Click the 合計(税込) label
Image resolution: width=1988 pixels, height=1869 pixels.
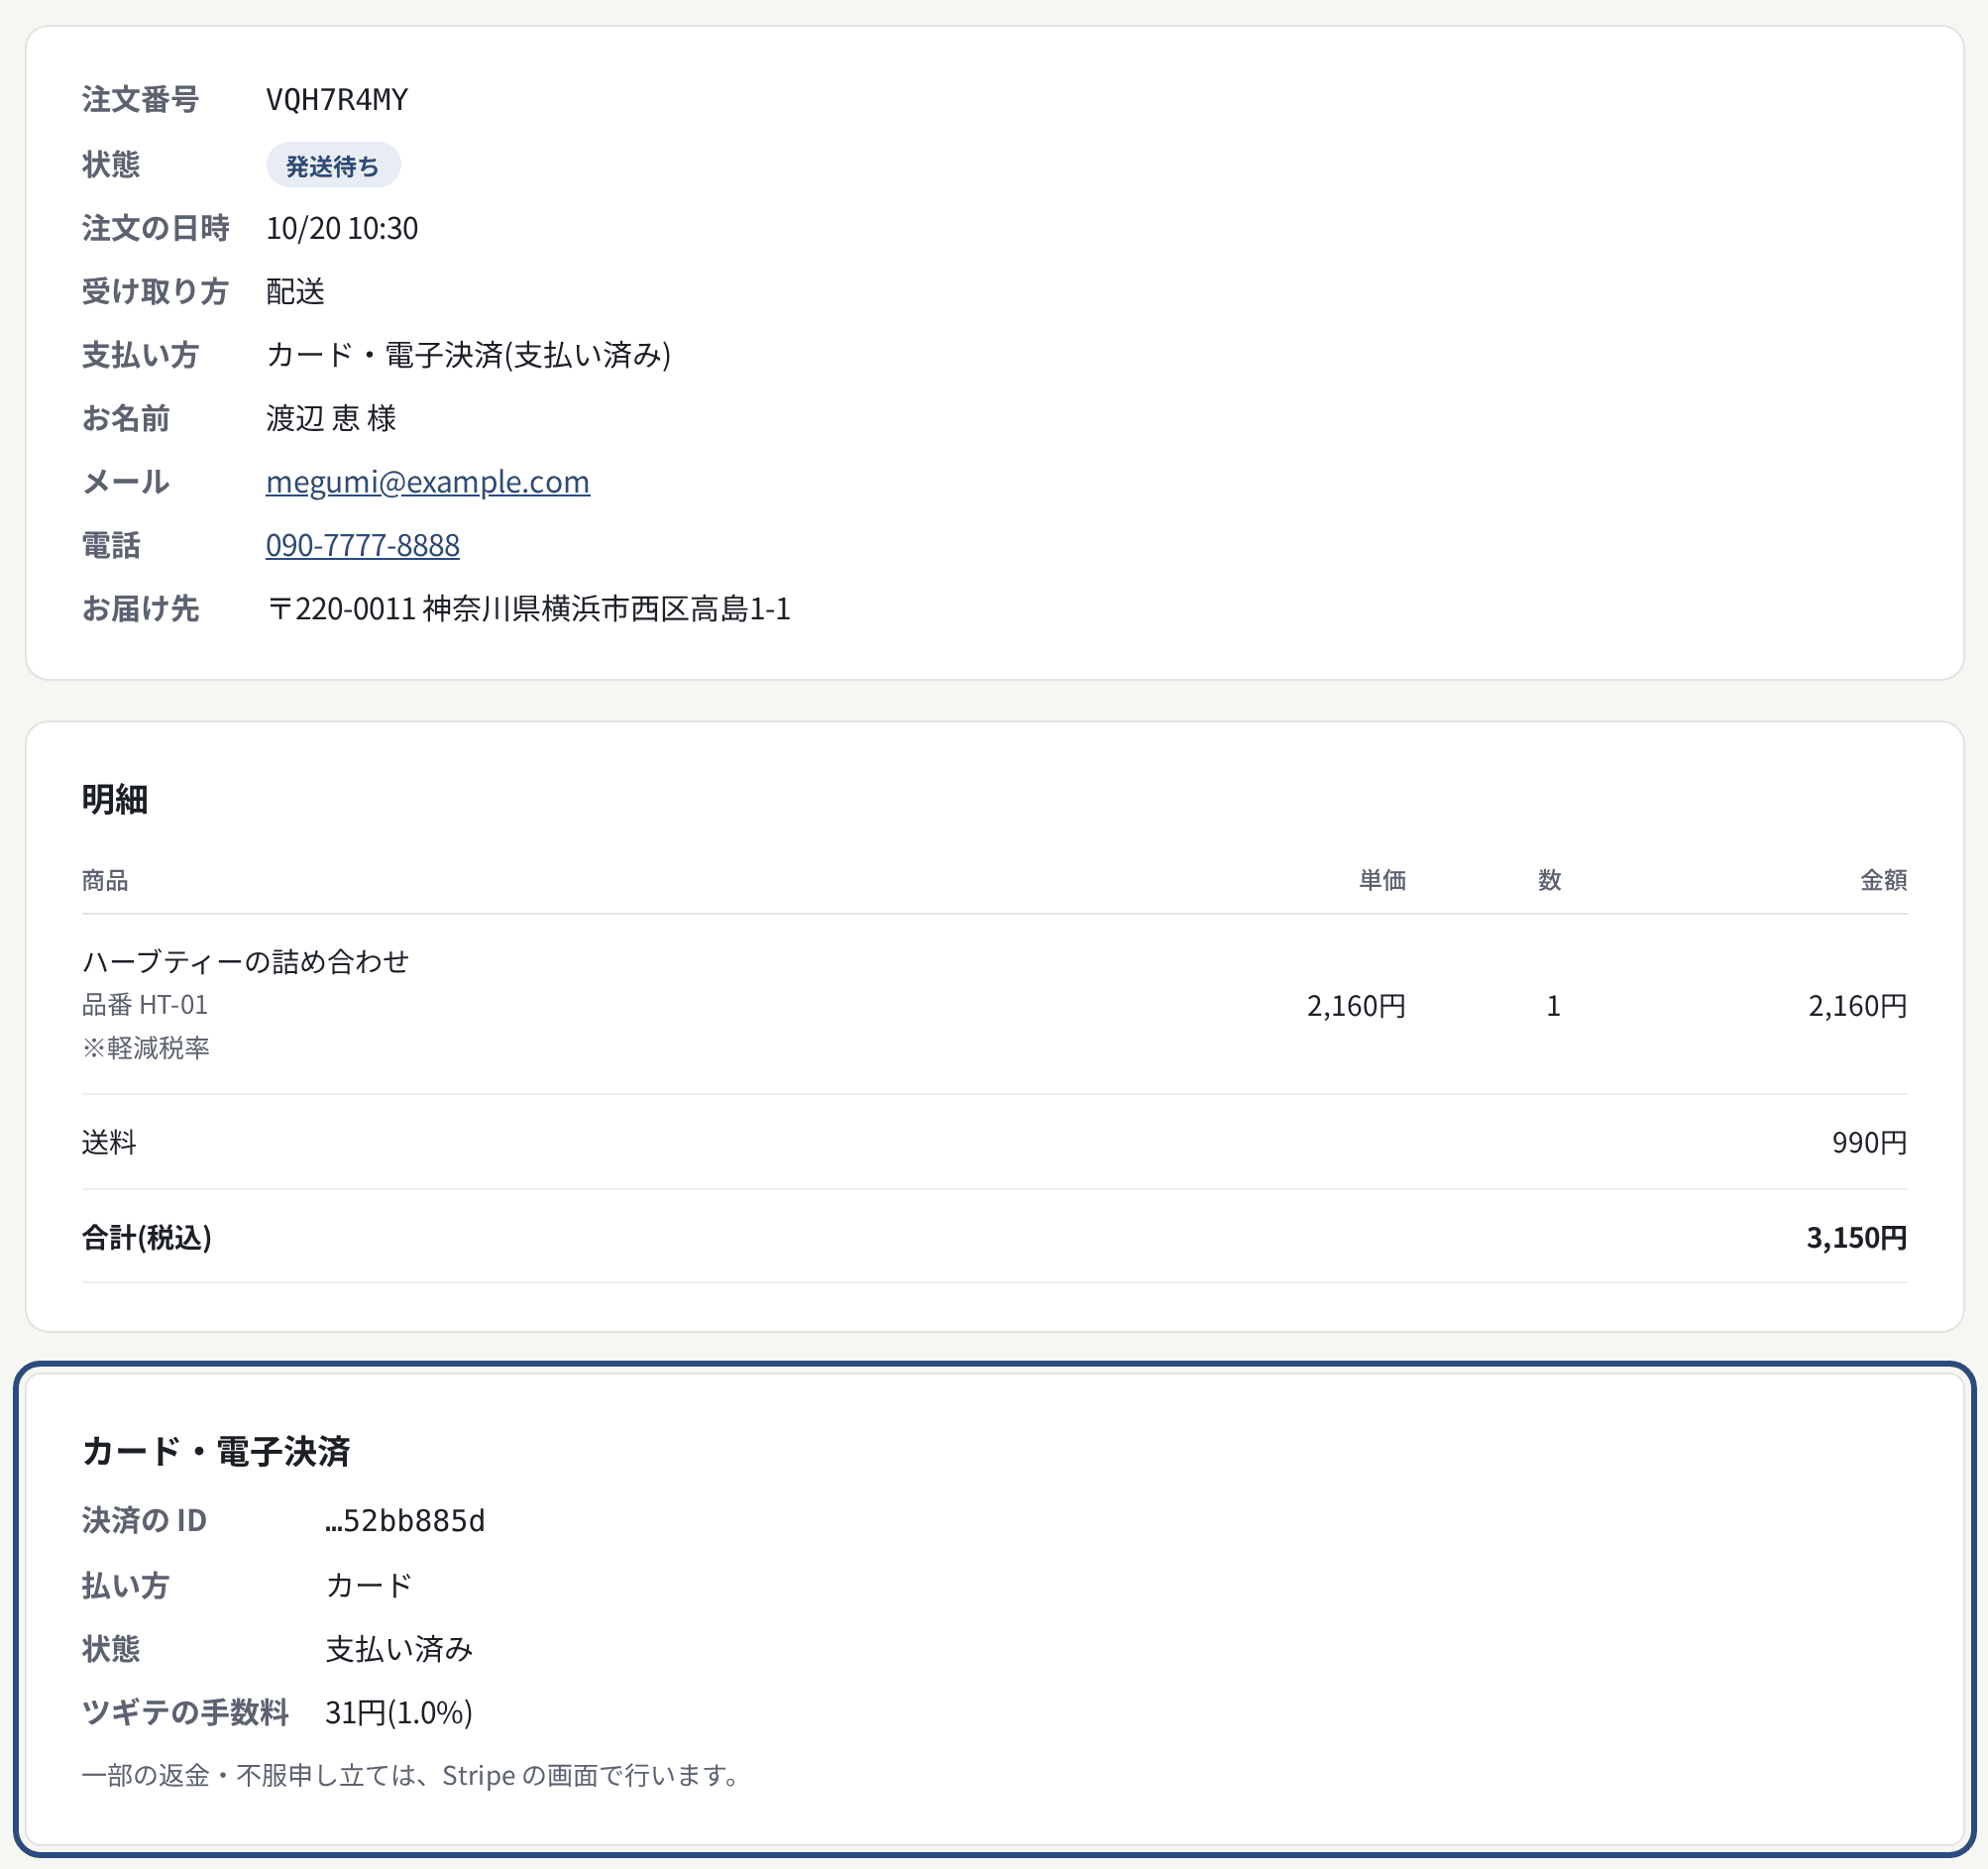click(x=147, y=1238)
